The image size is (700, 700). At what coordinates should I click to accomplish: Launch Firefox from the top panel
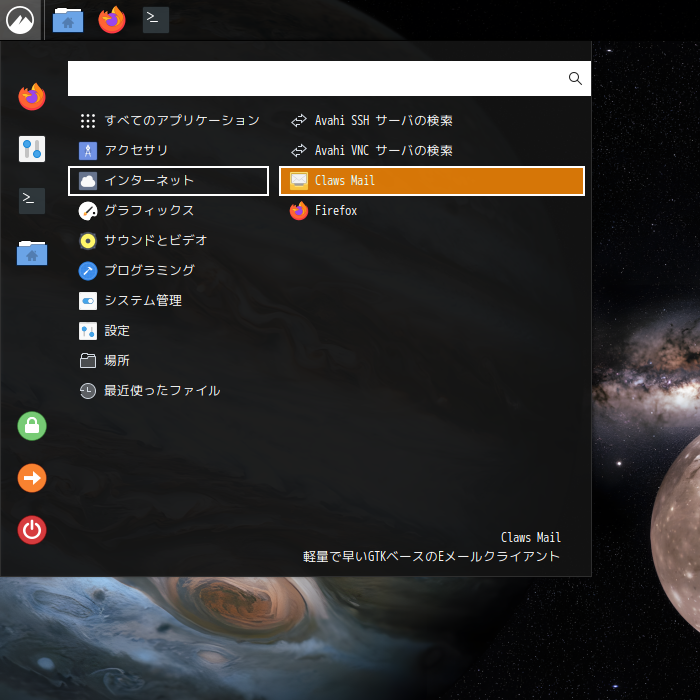coord(112,20)
